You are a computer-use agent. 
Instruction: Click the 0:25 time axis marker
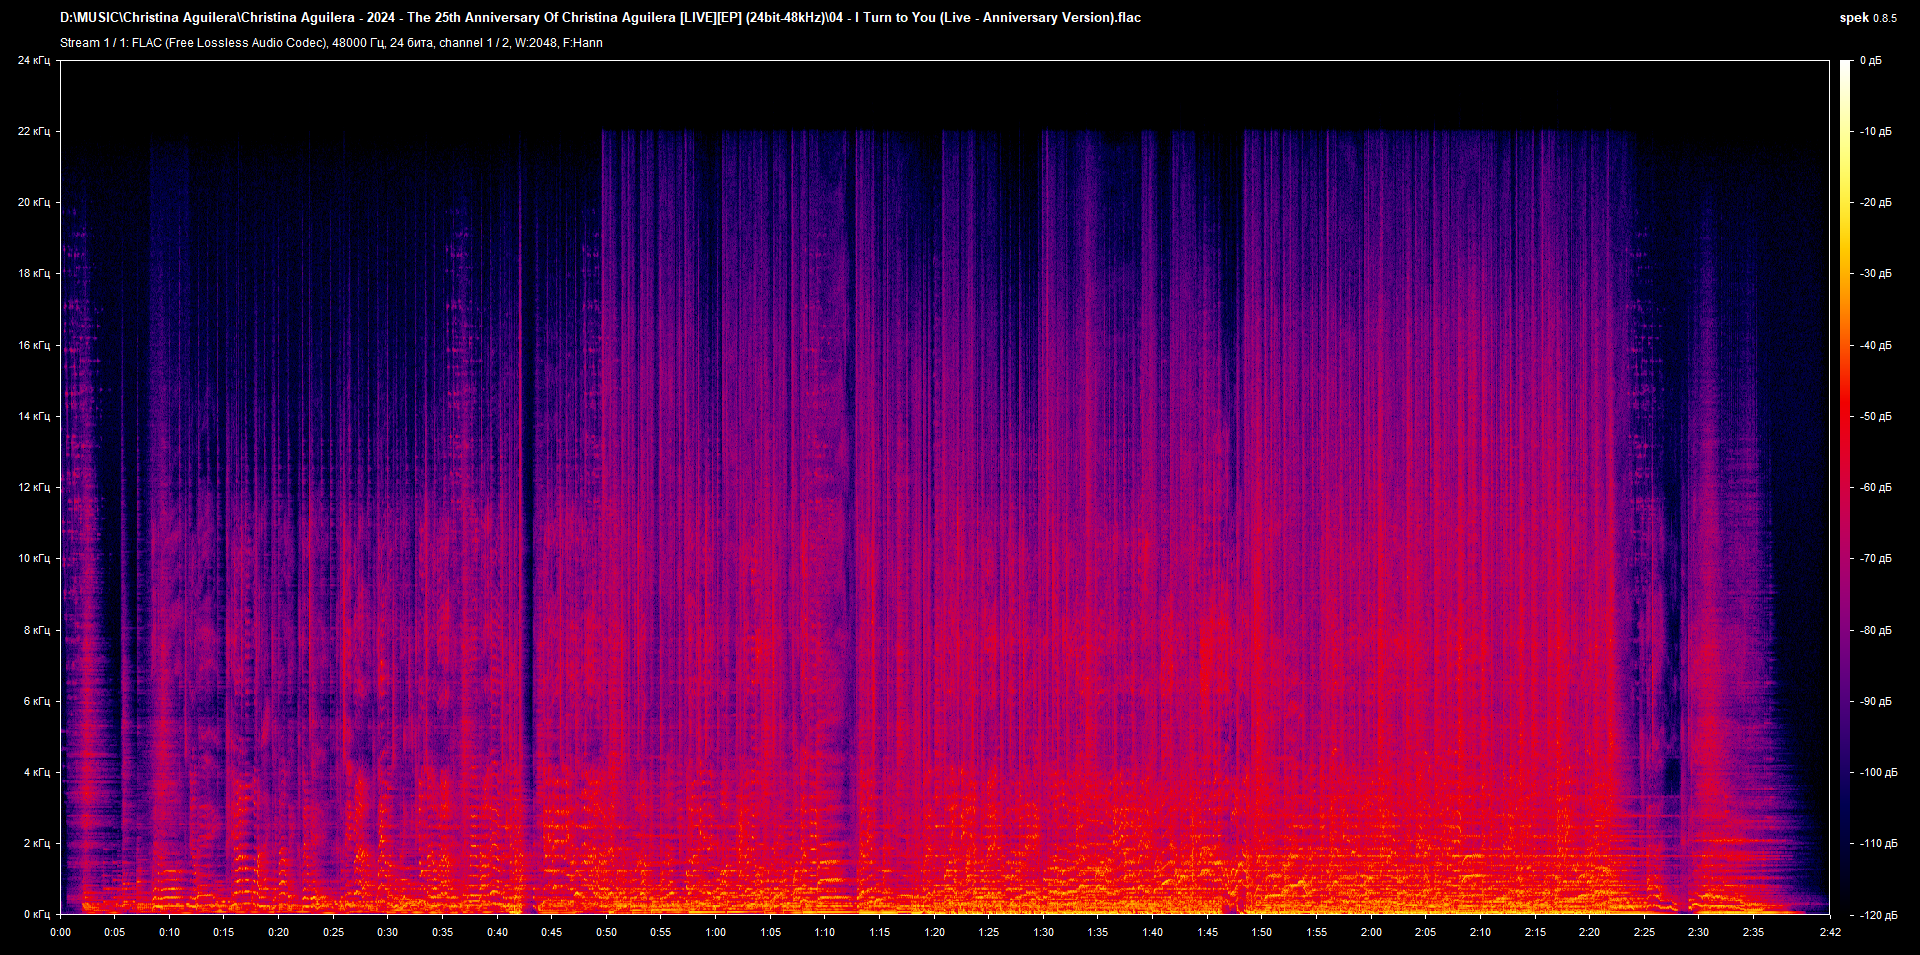coord(333,932)
